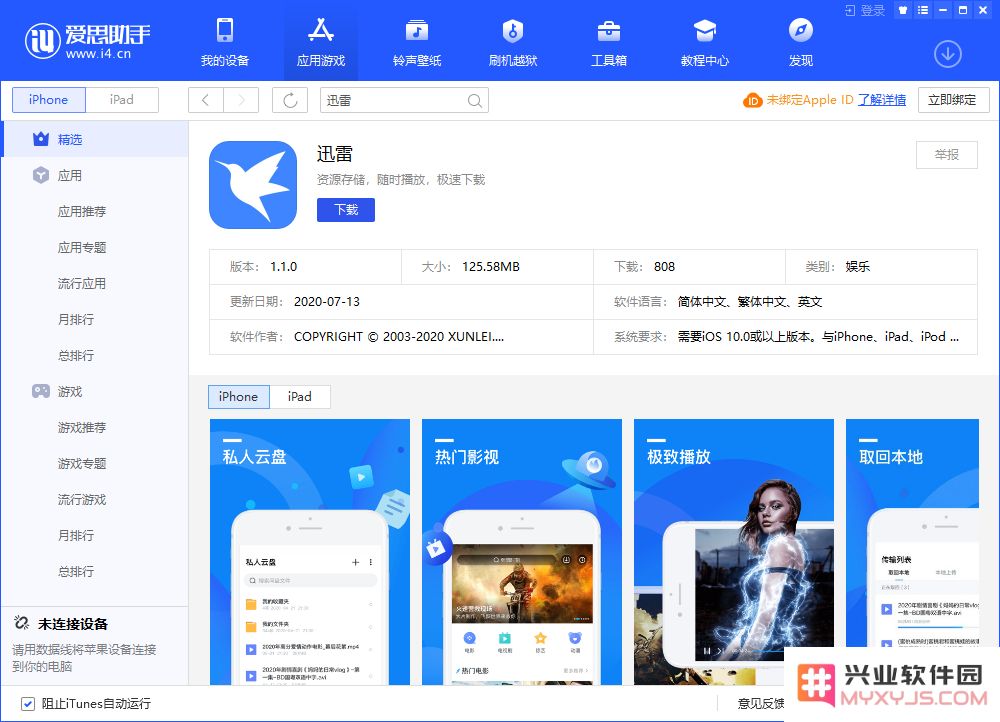Click the cube icon beside 应用
This screenshot has height=722, width=1000.
coord(41,175)
